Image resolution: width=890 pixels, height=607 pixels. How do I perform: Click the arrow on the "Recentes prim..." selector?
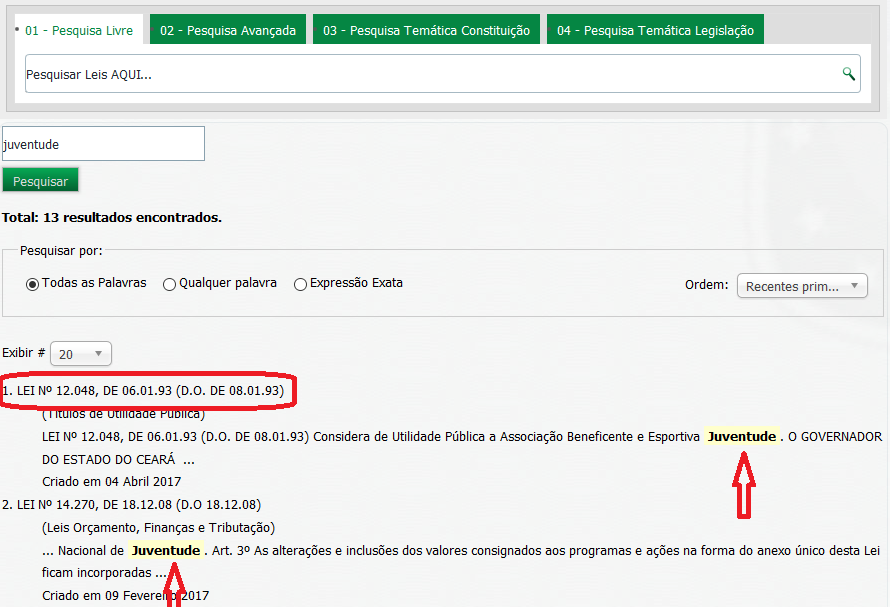click(852, 285)
